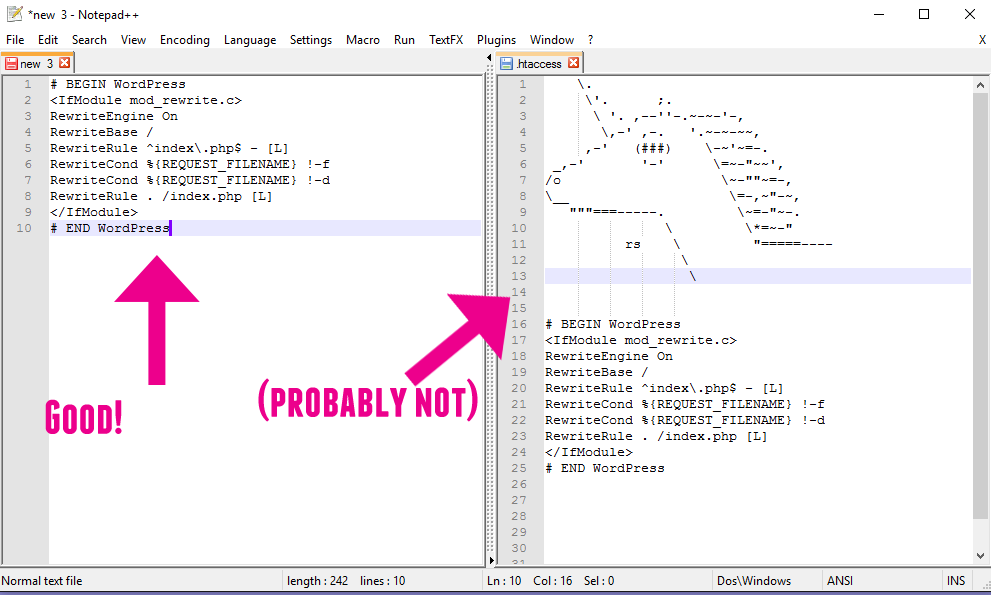Click the 'ANSI' encoding indicator in status bar
991x595 pixels.
pos(840,580)
